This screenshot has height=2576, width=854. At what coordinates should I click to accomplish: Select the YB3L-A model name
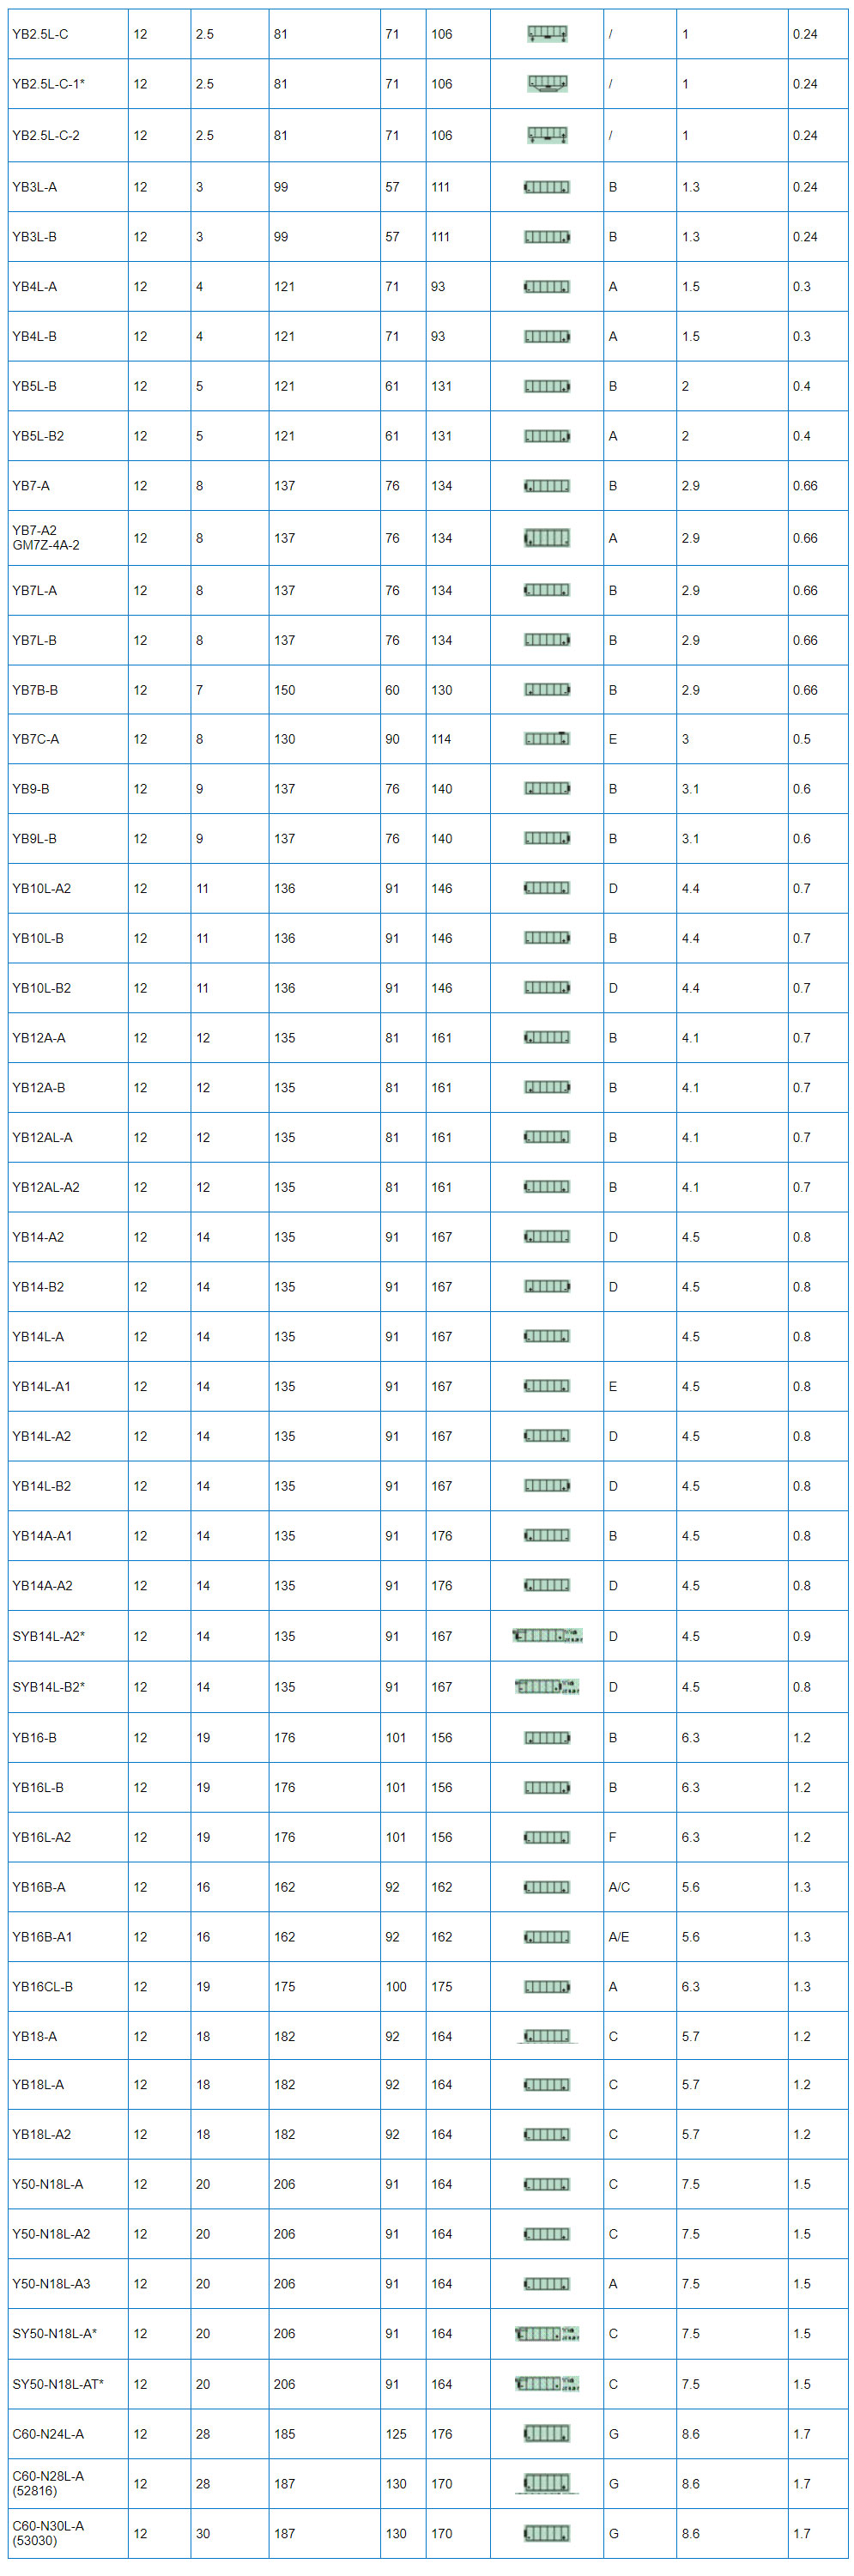point(35,187)
